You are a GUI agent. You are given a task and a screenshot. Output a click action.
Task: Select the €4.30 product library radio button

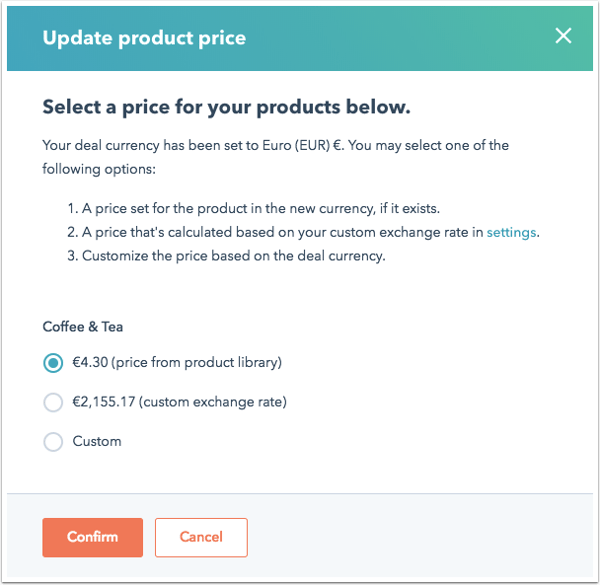click(53, 363)
